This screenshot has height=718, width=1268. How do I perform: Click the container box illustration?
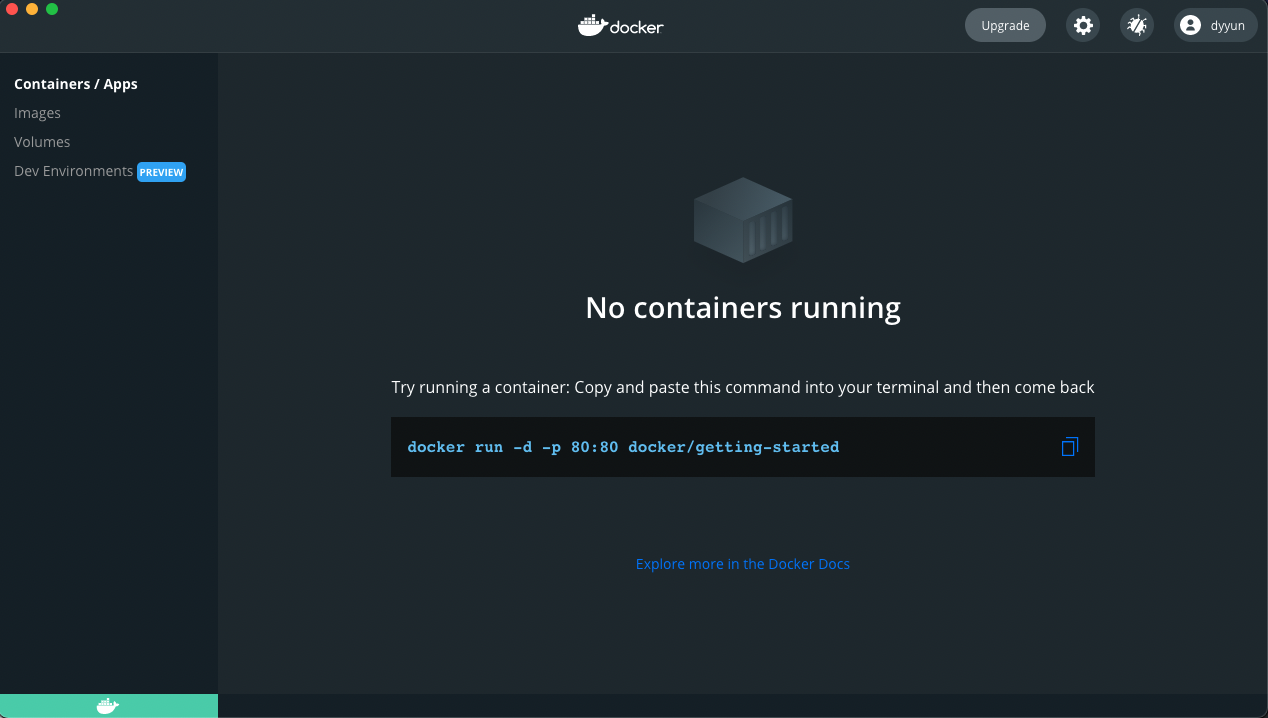pyautogui.click(x=743, y=220)
